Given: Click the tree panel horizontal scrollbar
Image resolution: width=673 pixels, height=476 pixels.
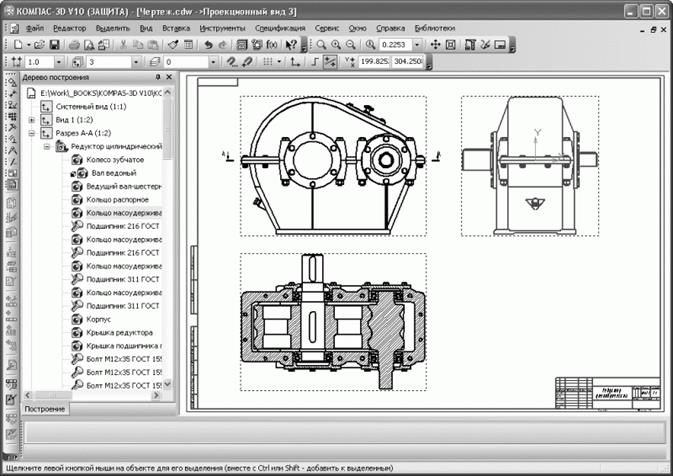Looking at the screenshot, I should (x=92, y=395).
